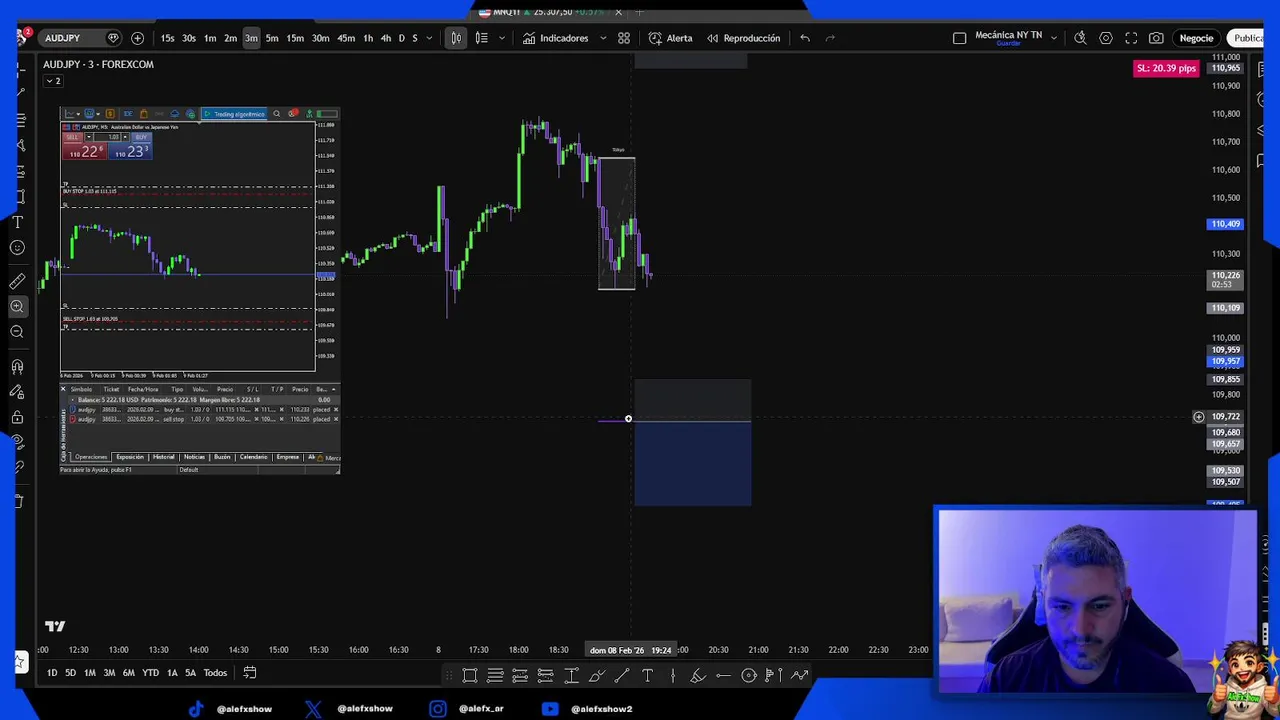Select the text T drawing tool
Image resolution: width=1280 pixels, height=720 pixels.
coord(17,222)
